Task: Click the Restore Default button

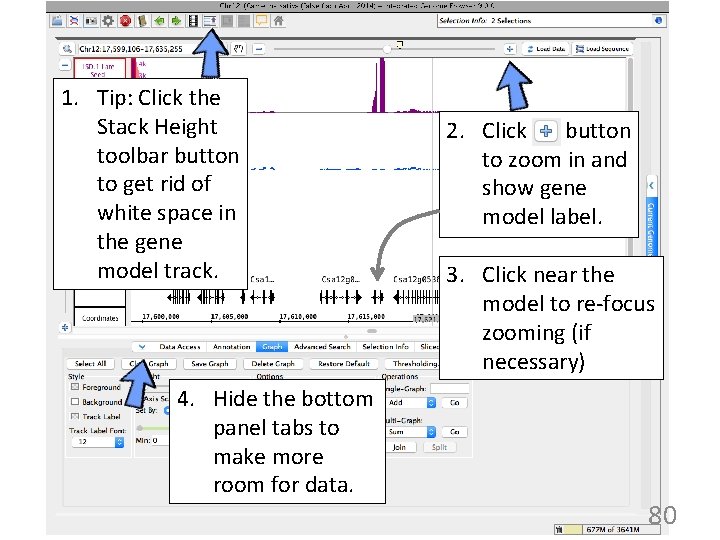Action: pyautogui.click(x=344, y=364)
